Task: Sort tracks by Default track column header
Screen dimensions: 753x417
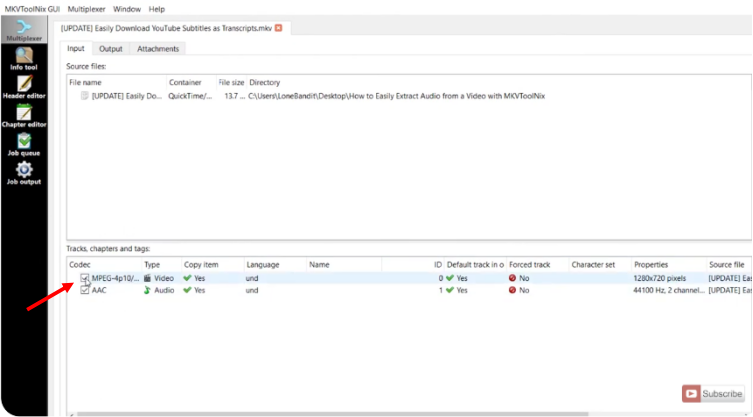Action: [475, 265]
